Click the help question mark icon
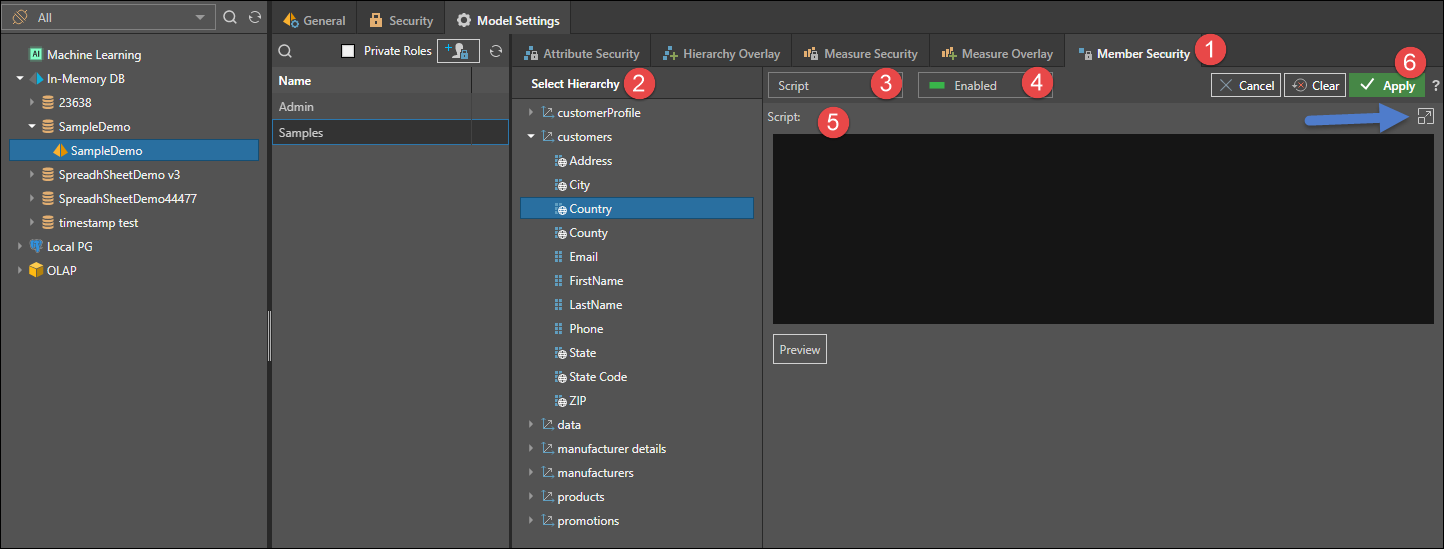The height and width of the screenshot is (549, 1444). (1436, 86)
